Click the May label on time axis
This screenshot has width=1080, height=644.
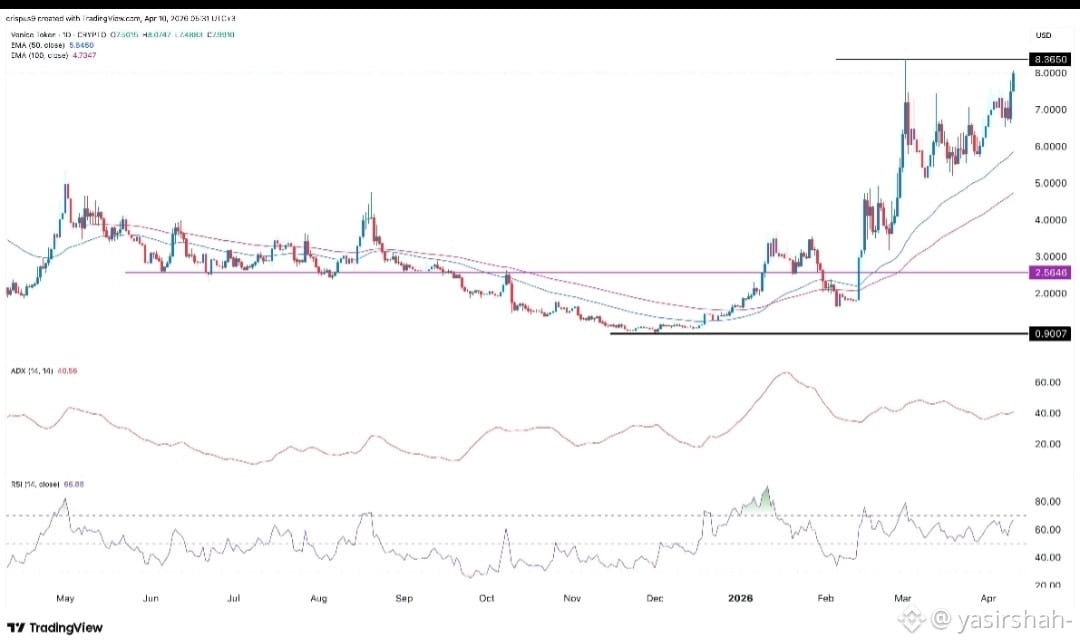coord(65,599)
